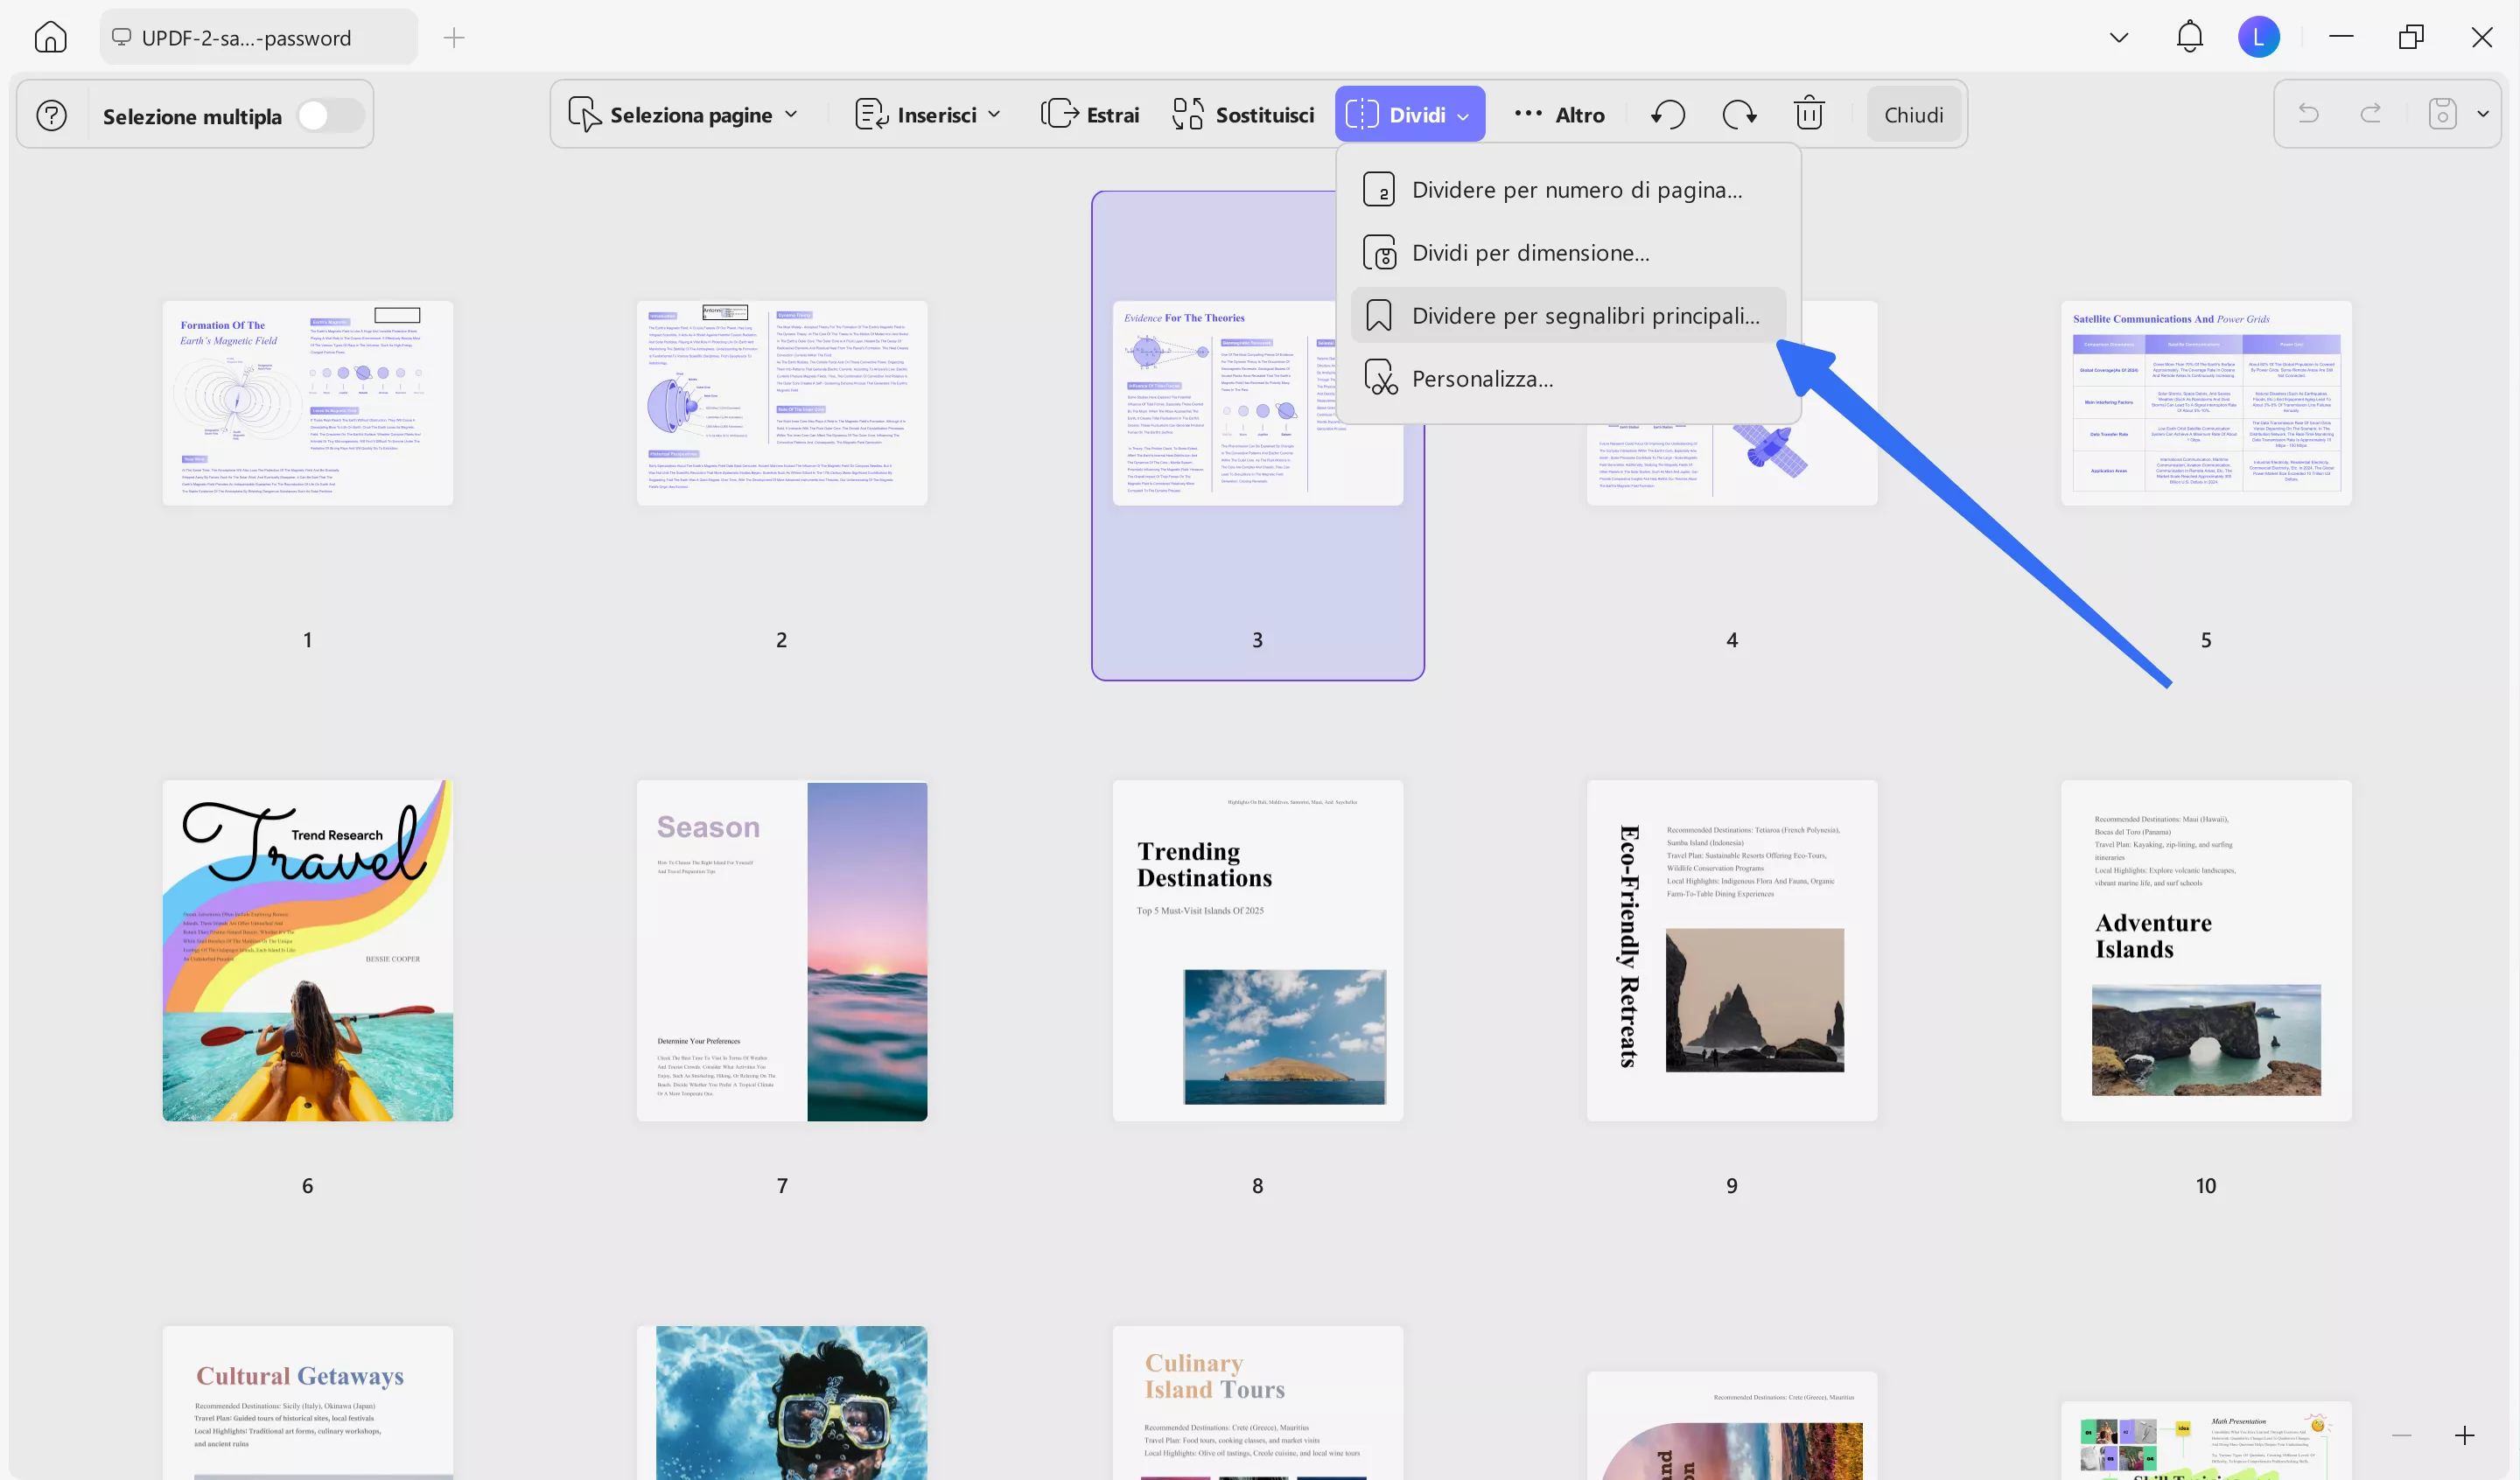Open the help question mark icon

52,116
